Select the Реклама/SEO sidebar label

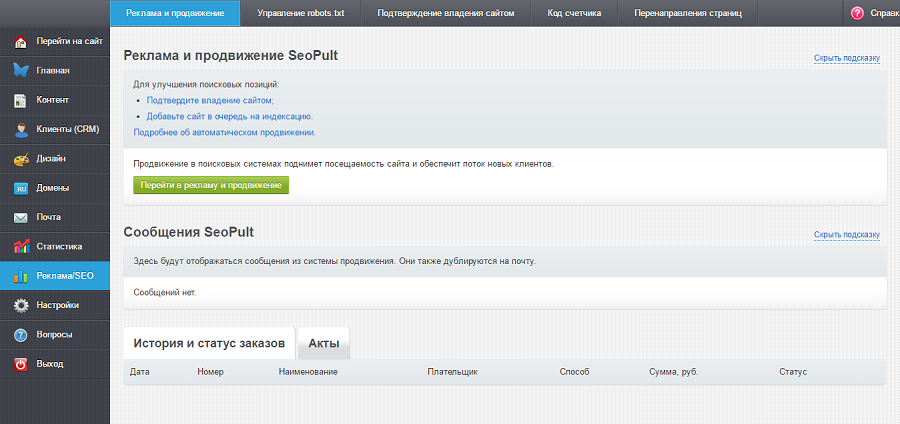click(x=65, y=276)
